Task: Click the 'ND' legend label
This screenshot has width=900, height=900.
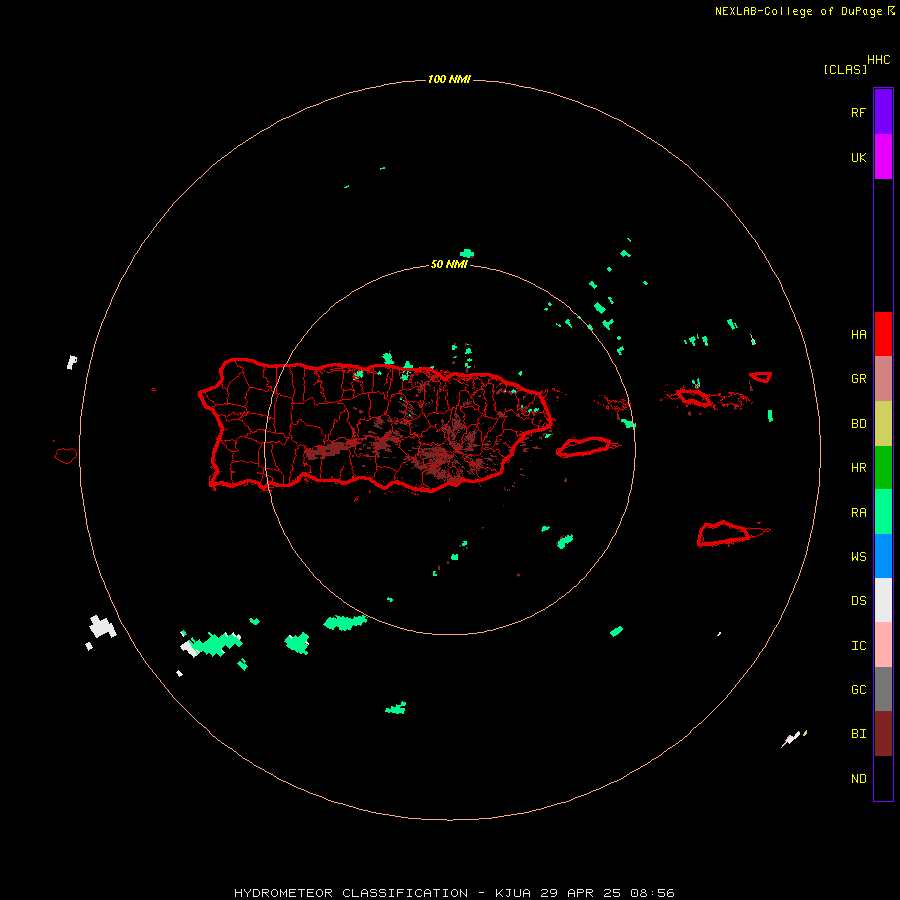Action: [x=858, y=778]
